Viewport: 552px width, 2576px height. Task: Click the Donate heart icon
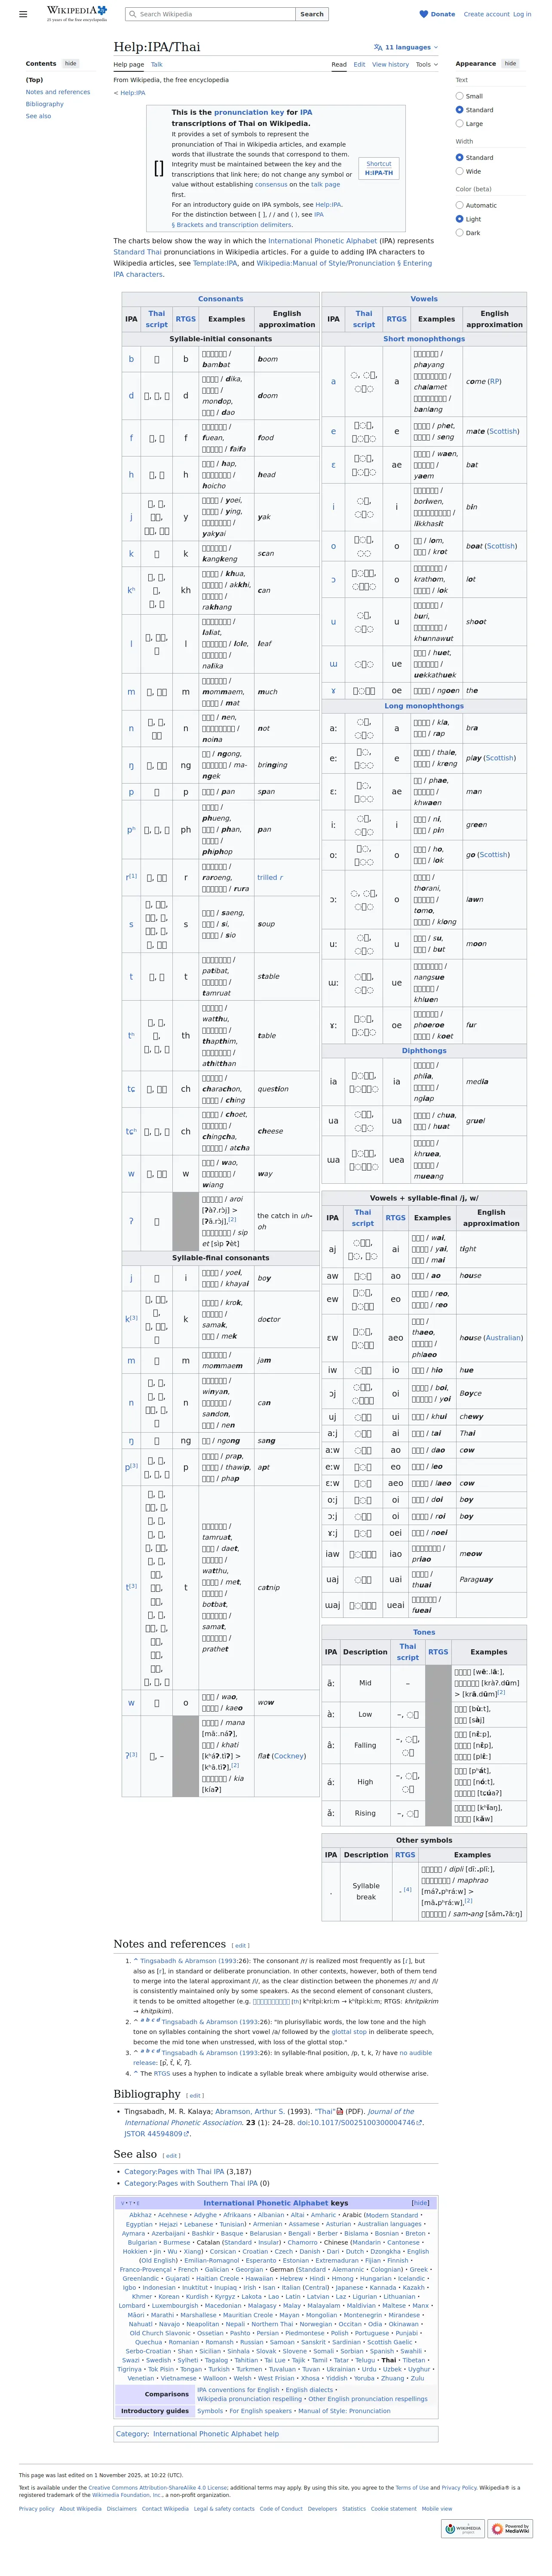coord(423,14)
